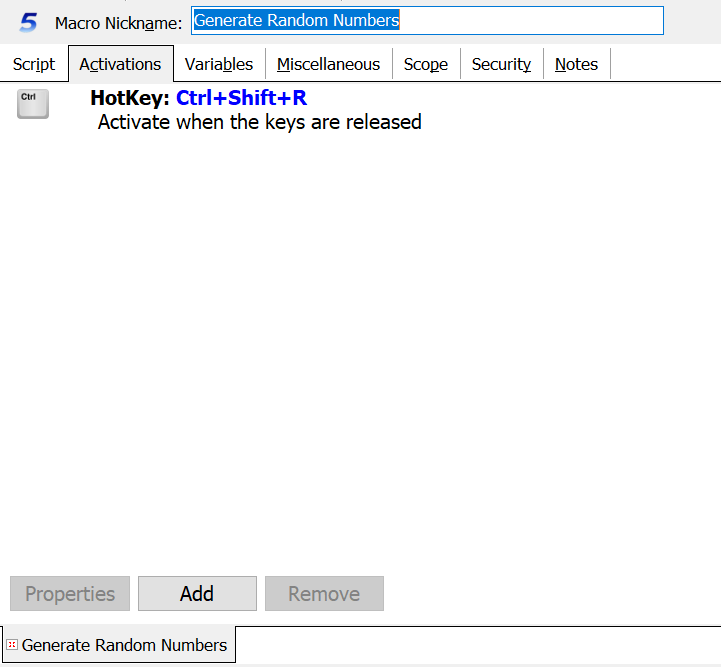Select the Scope tab
721x667 pixels.
point(425,64)
